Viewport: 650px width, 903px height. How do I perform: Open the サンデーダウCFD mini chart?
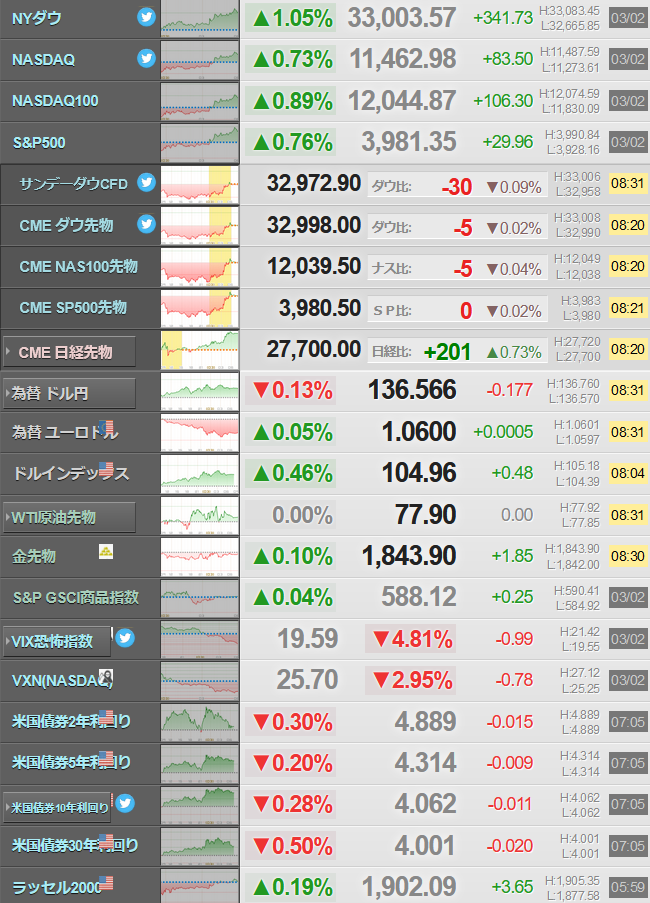tap(200, 184)
